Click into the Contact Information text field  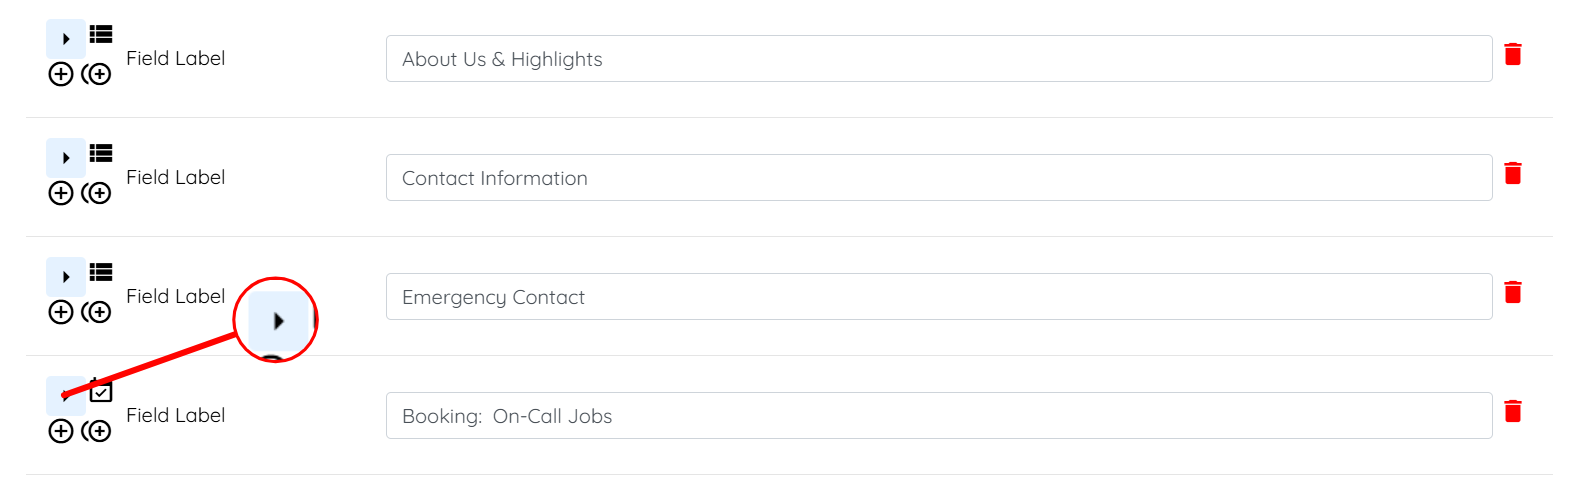click(x=938, y=178)
